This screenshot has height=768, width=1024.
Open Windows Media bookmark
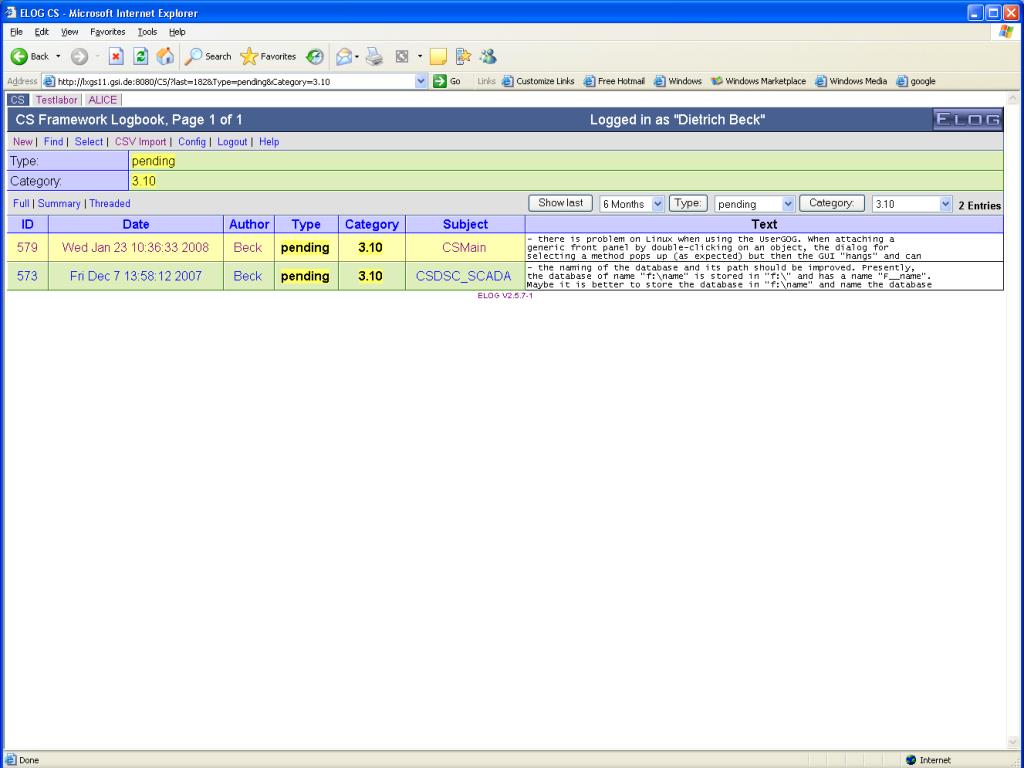851,81
